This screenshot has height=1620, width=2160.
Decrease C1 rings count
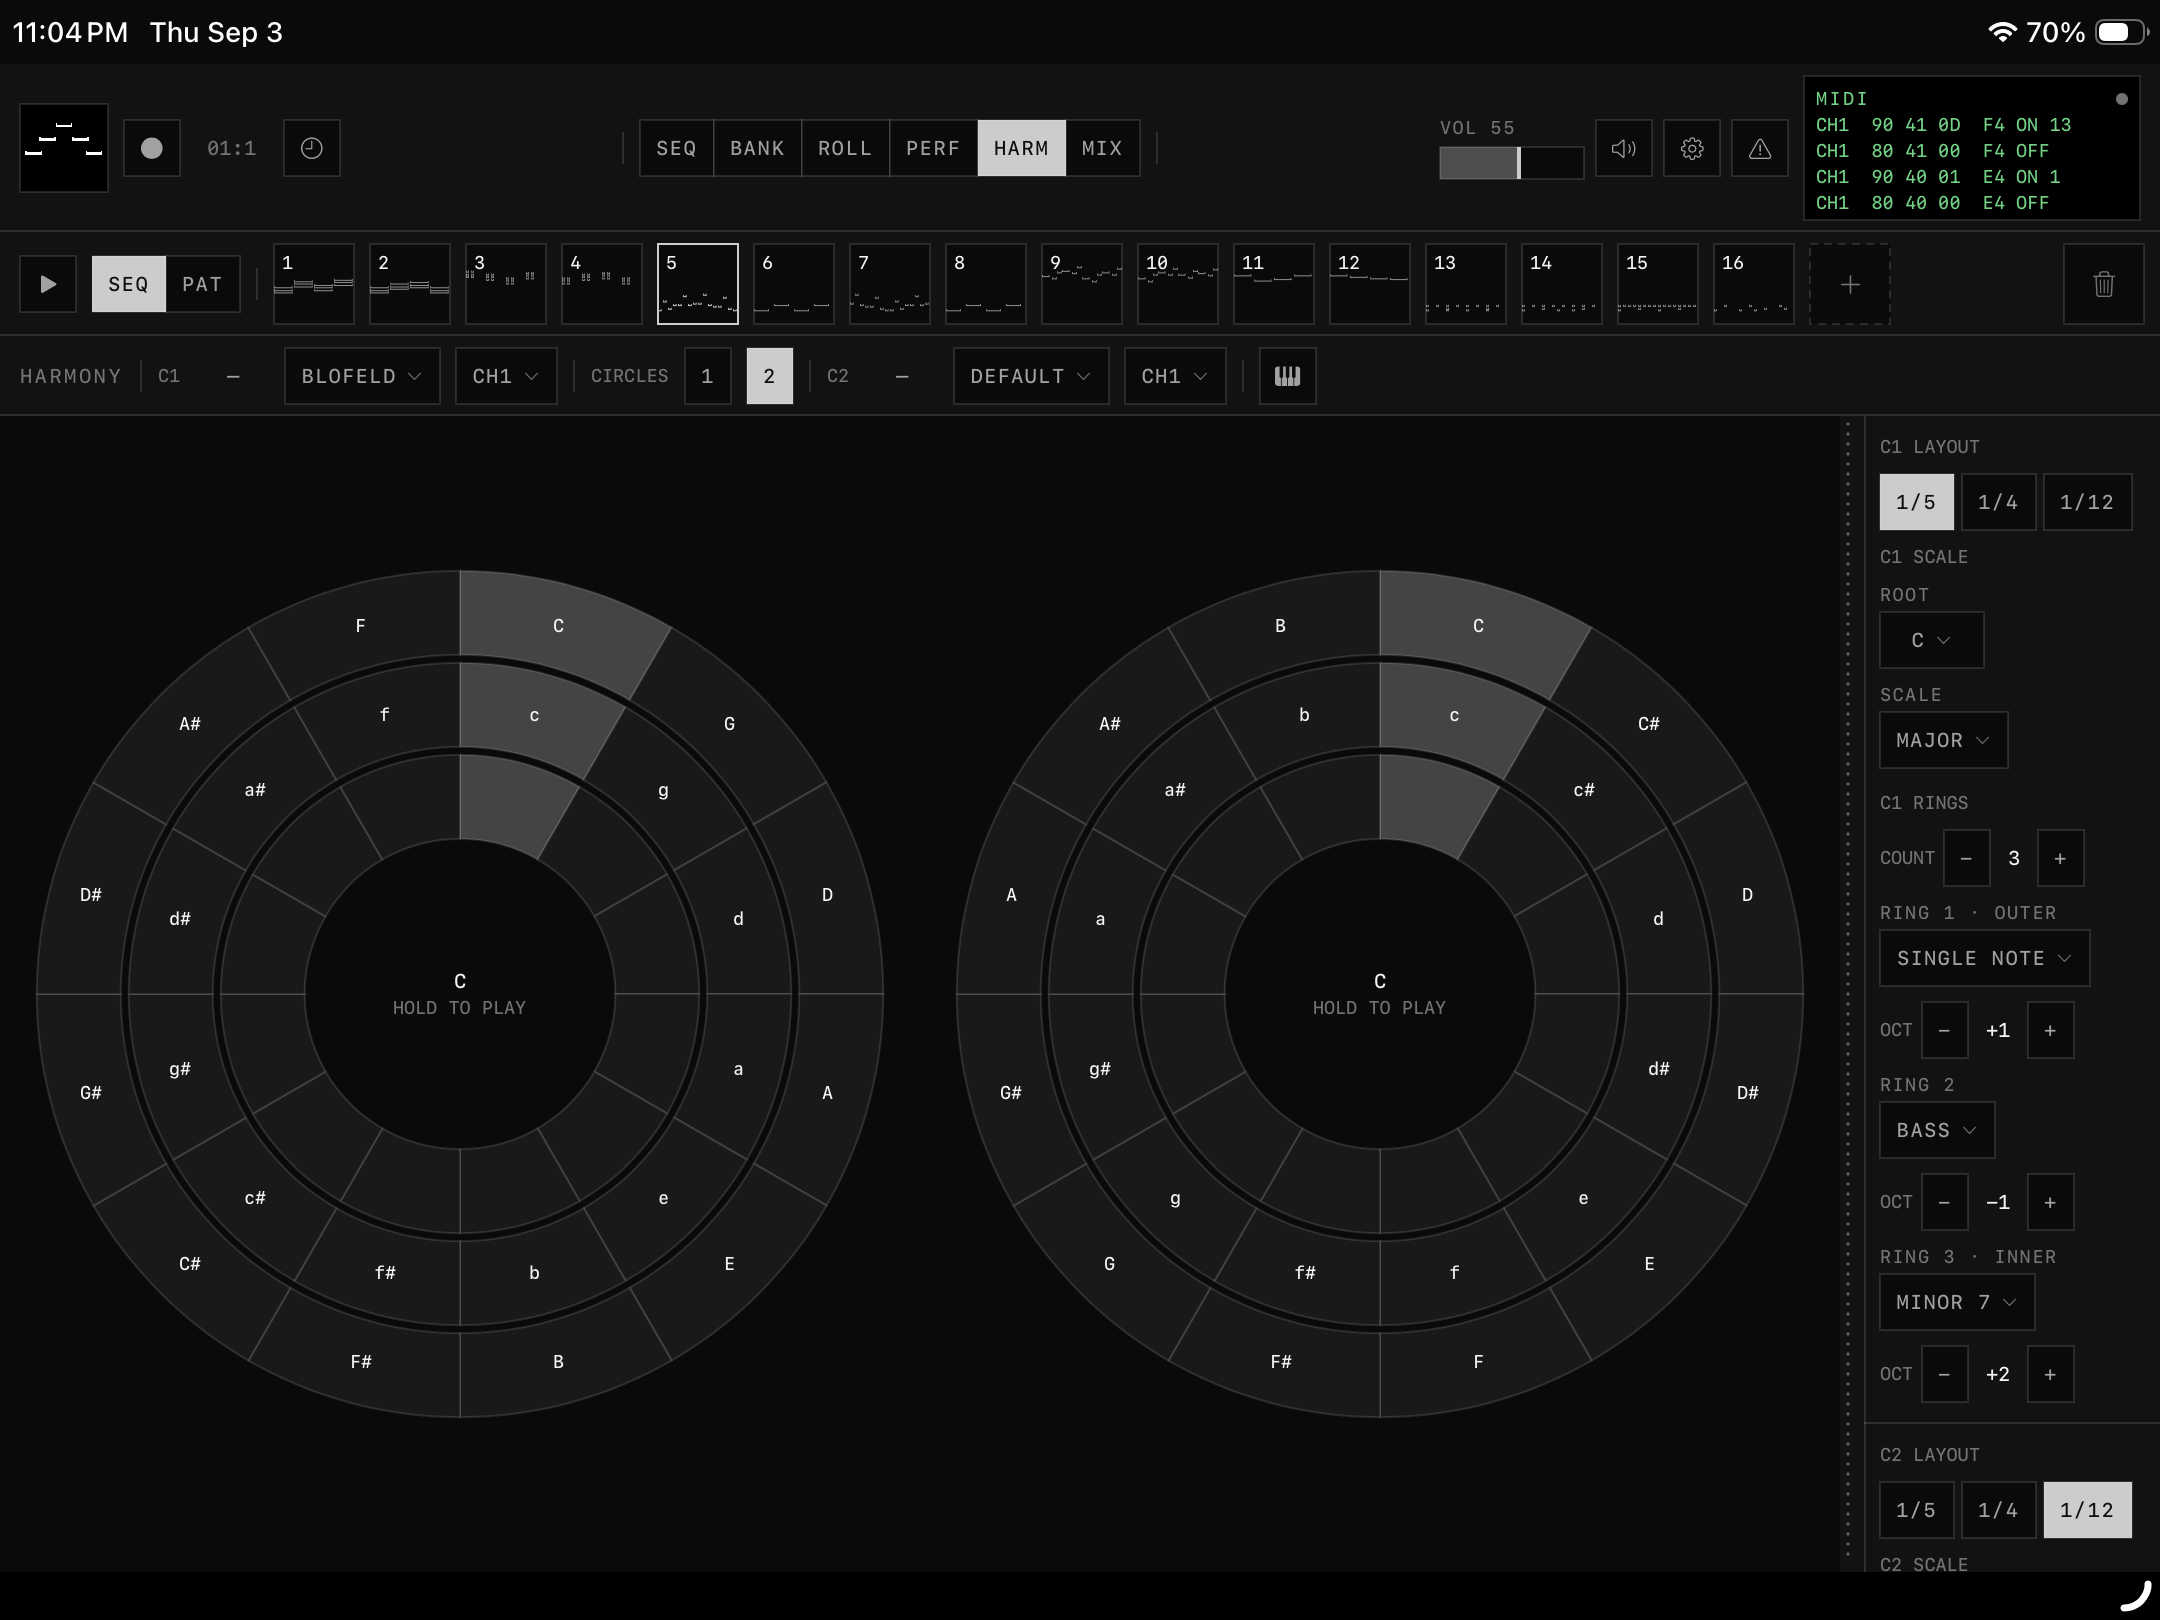tap(1966, 858)
